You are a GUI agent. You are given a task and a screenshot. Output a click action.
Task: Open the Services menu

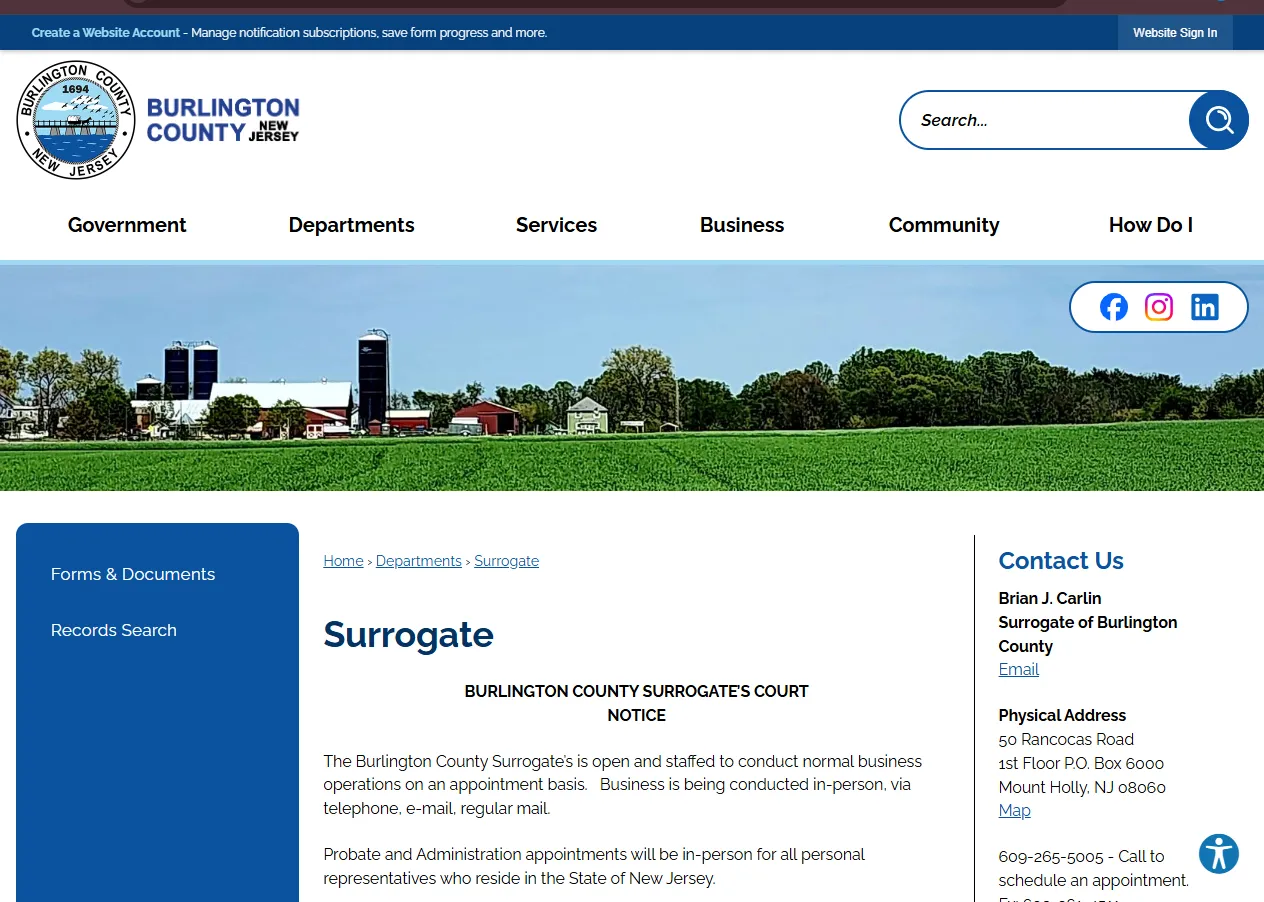(556, 225)
